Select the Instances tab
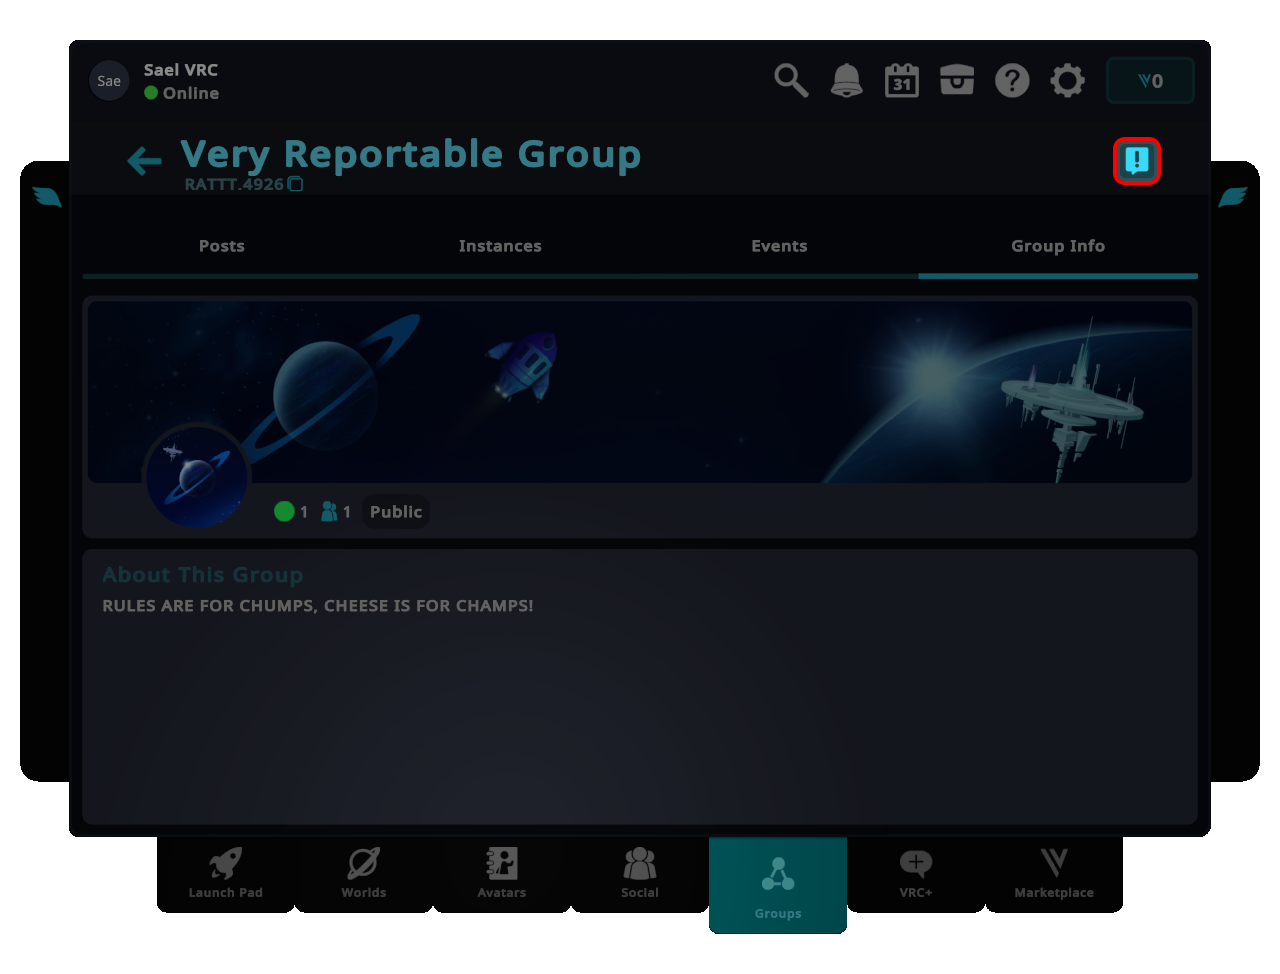Screen dimensions: 1280x974 (x=500, y=246)
